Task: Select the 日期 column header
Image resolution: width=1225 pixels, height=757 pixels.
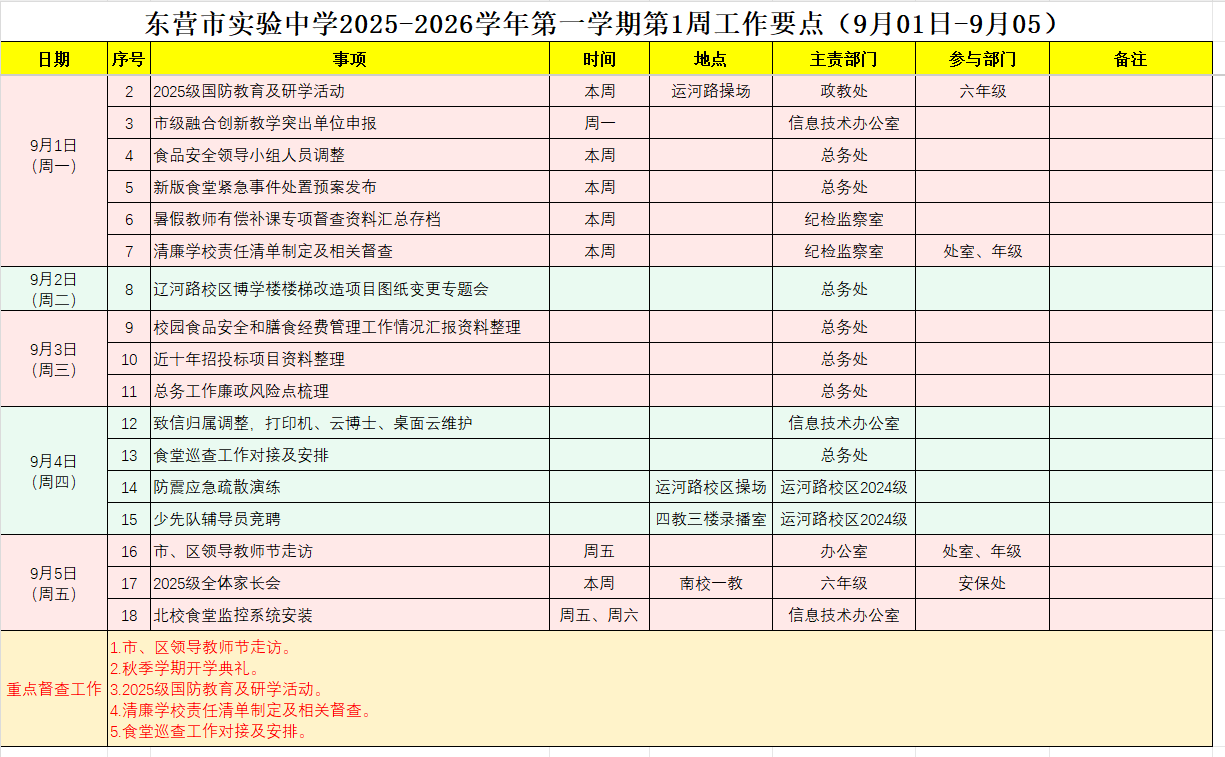Action: (x=54, y=59)
